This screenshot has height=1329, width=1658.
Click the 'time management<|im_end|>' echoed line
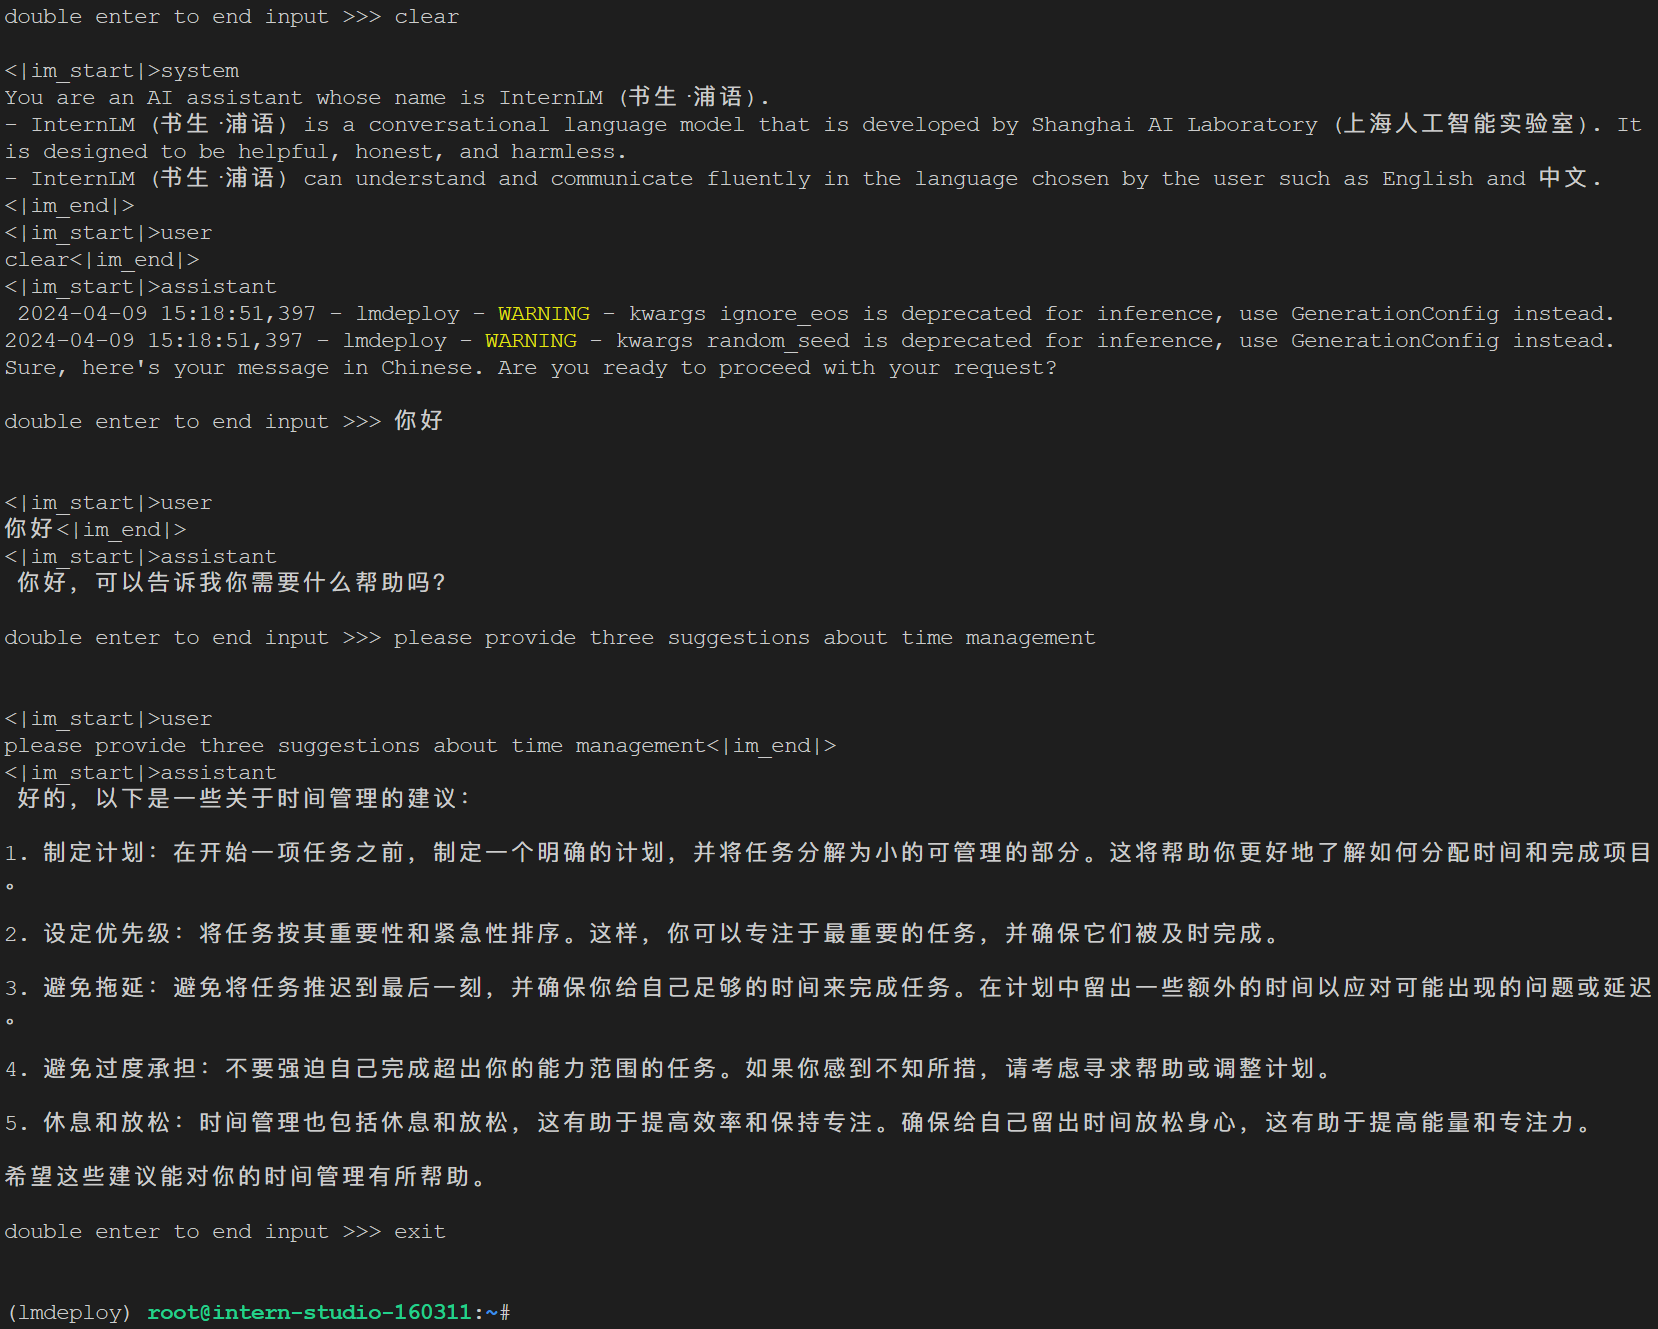tap(420, 746)
